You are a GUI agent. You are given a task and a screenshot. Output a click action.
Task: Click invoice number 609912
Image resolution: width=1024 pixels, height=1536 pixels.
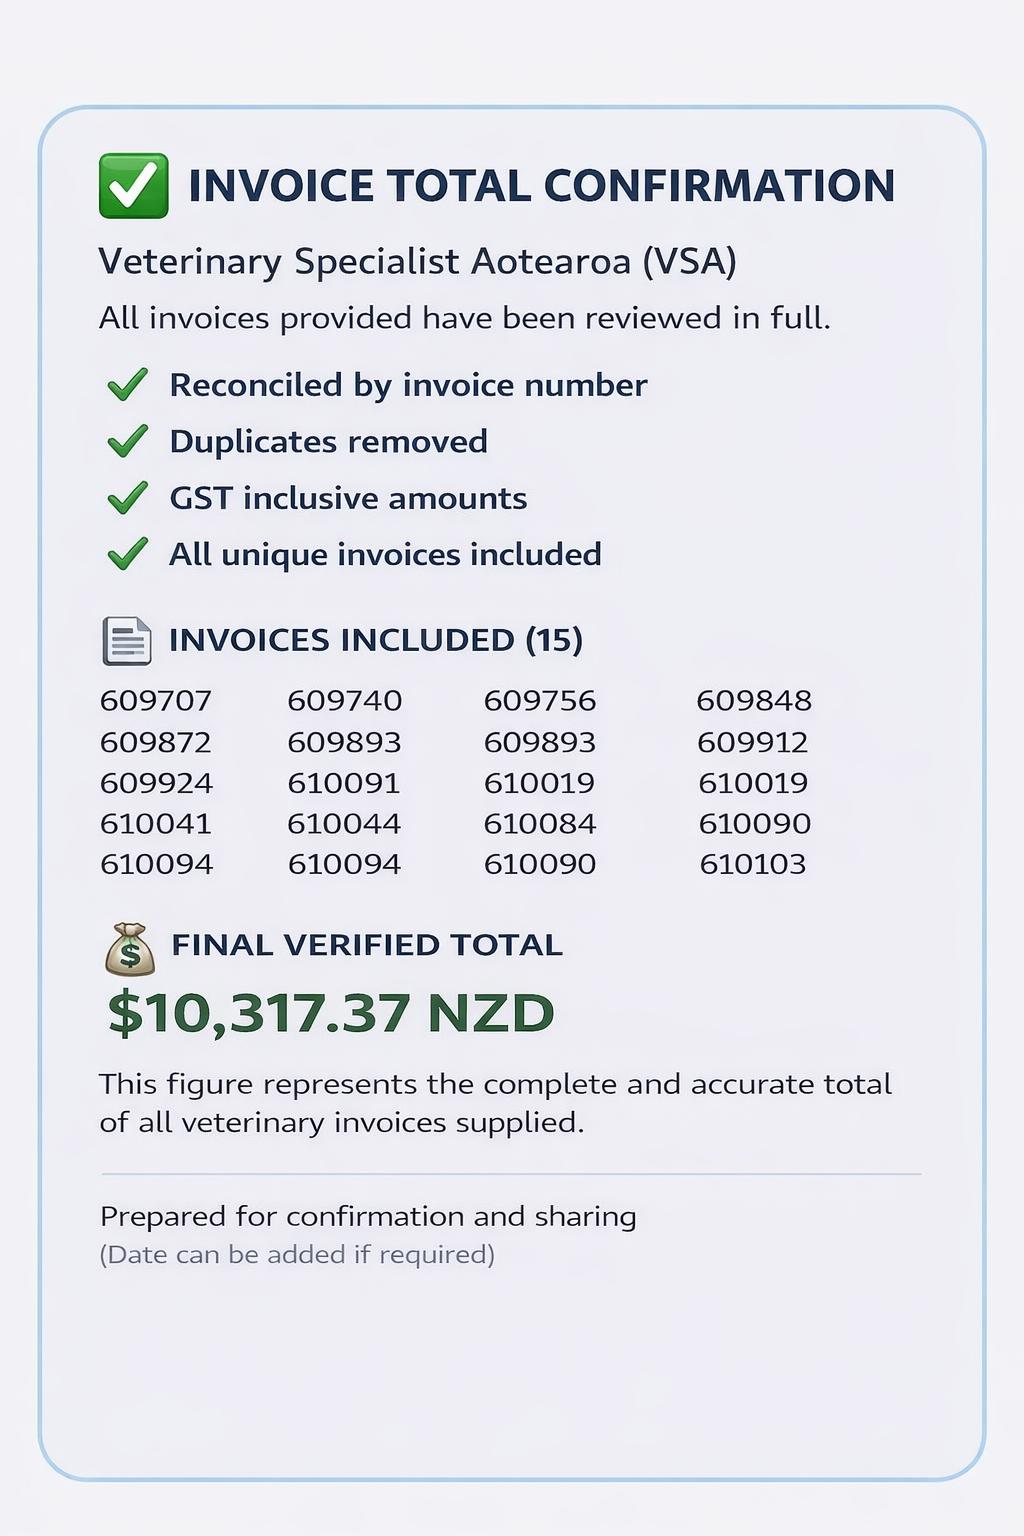[753, 742]
